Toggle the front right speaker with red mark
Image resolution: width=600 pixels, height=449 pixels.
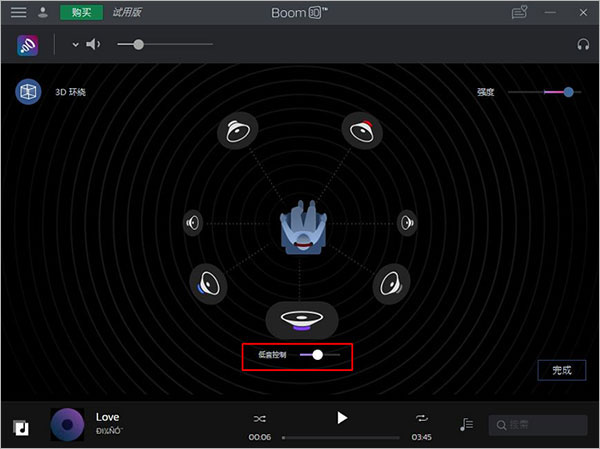coord(362,131)
